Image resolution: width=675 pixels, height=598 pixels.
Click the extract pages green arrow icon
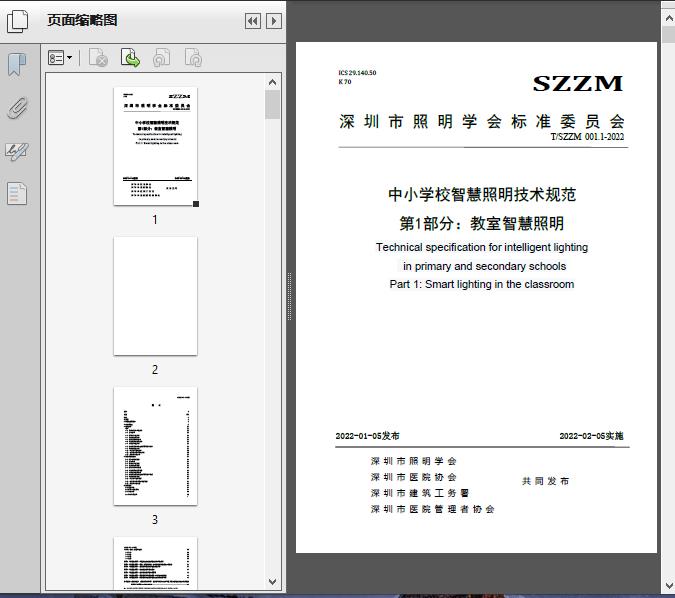(130, 57)
